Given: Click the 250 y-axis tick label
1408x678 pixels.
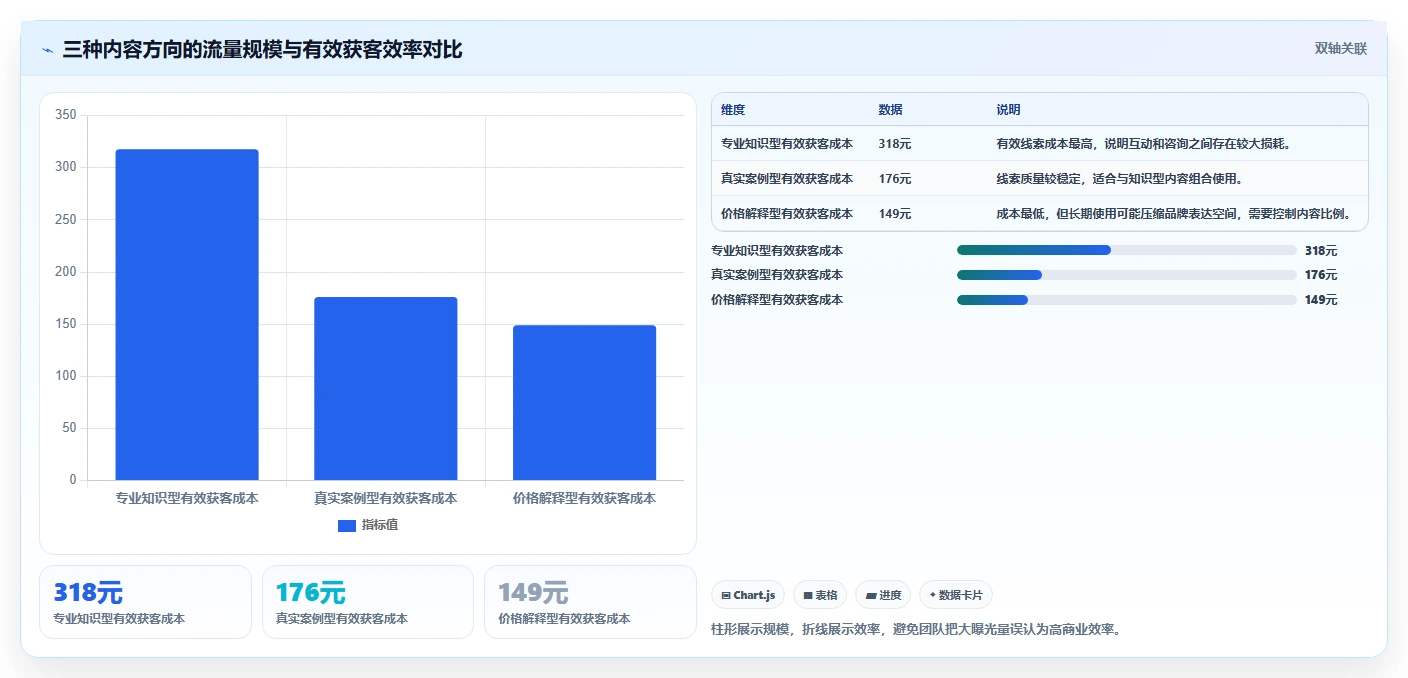Looking at the screenshot, I should click(x=66, y=219).
